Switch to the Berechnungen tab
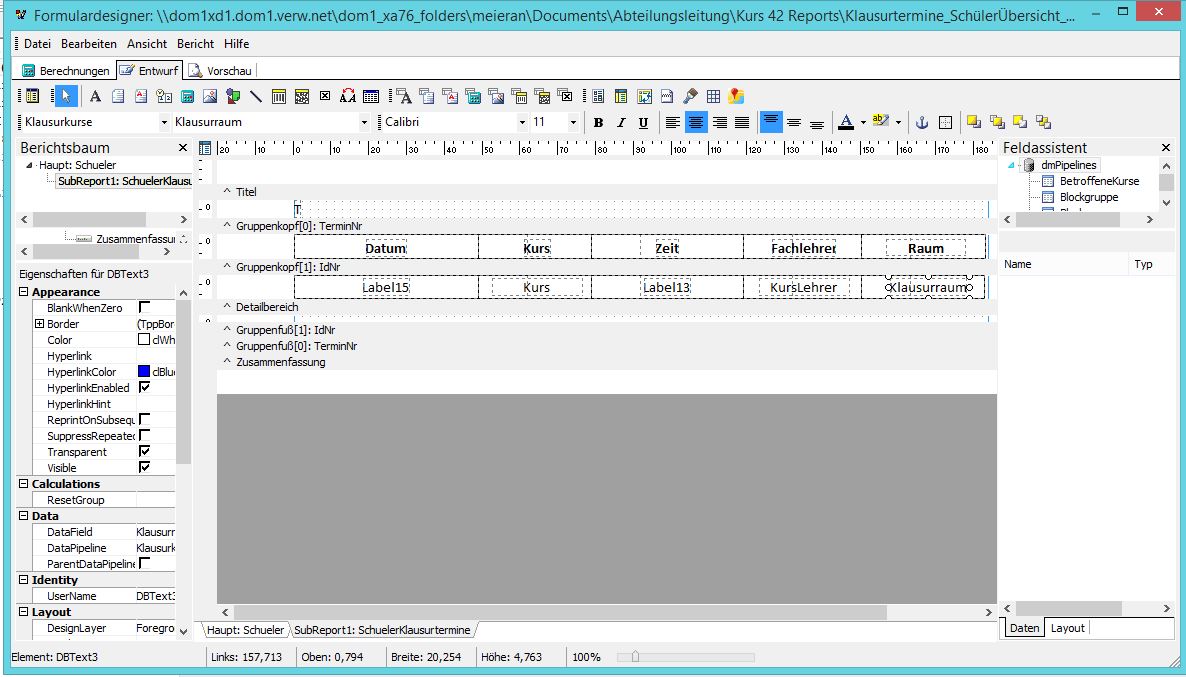 click(x=66, y=70)
